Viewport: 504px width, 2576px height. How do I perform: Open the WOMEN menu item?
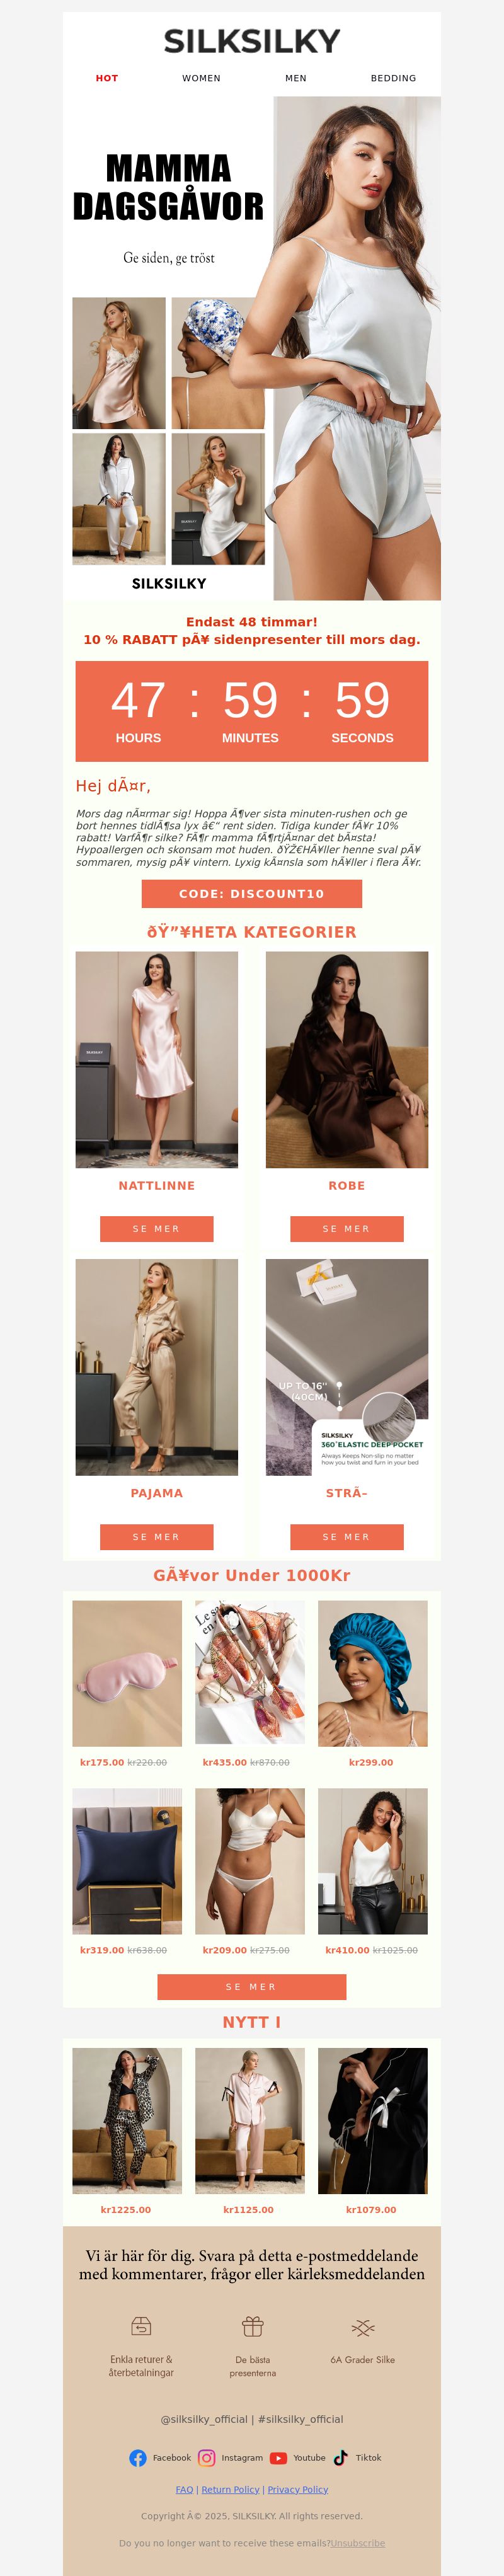click(x=201, y=78)
